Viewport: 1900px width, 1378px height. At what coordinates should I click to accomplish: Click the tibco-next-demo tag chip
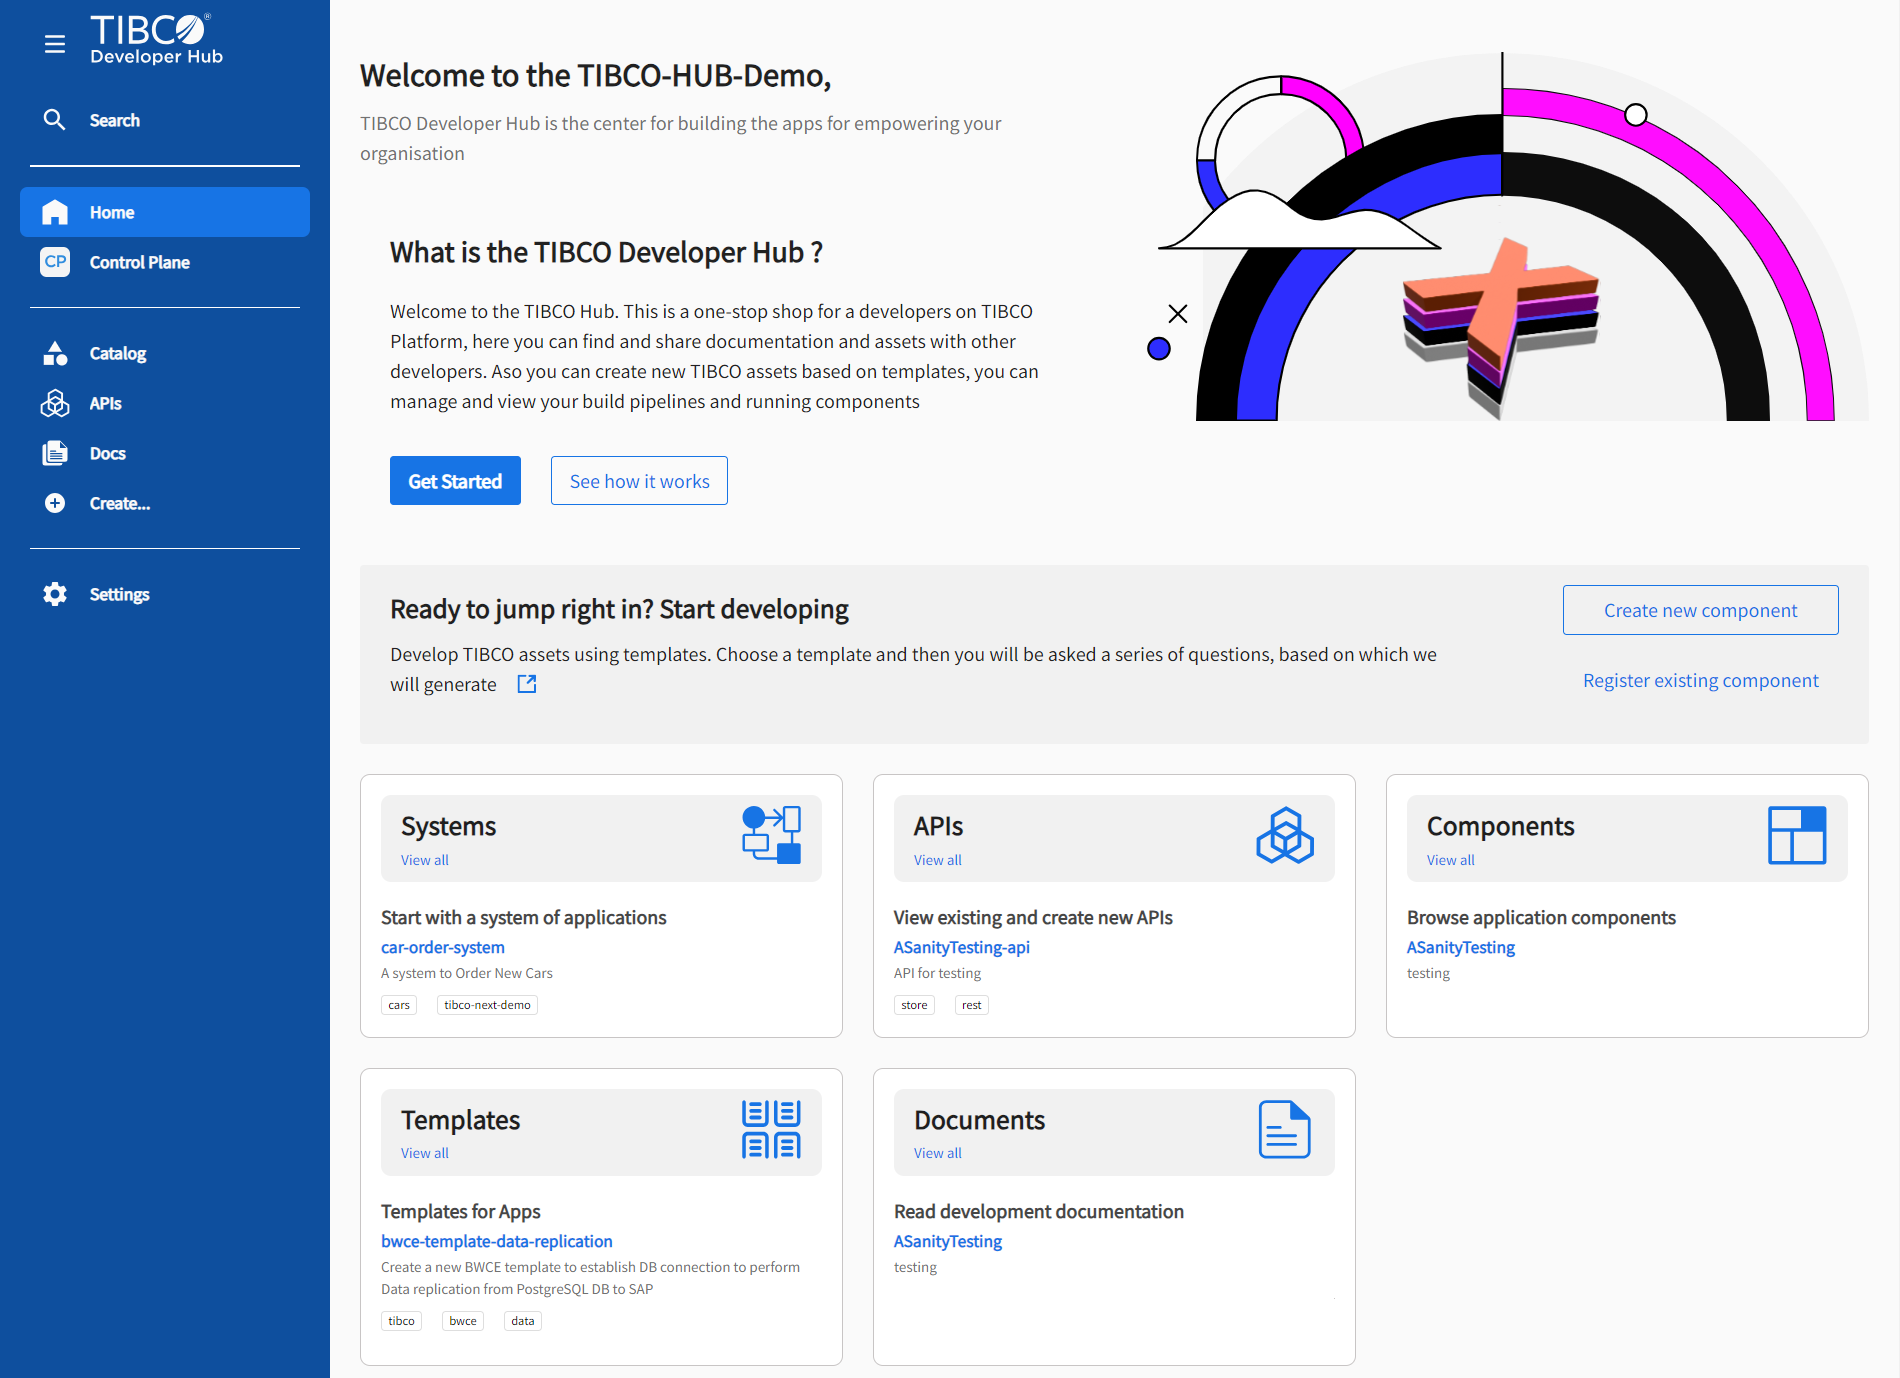pos(487,1005)
